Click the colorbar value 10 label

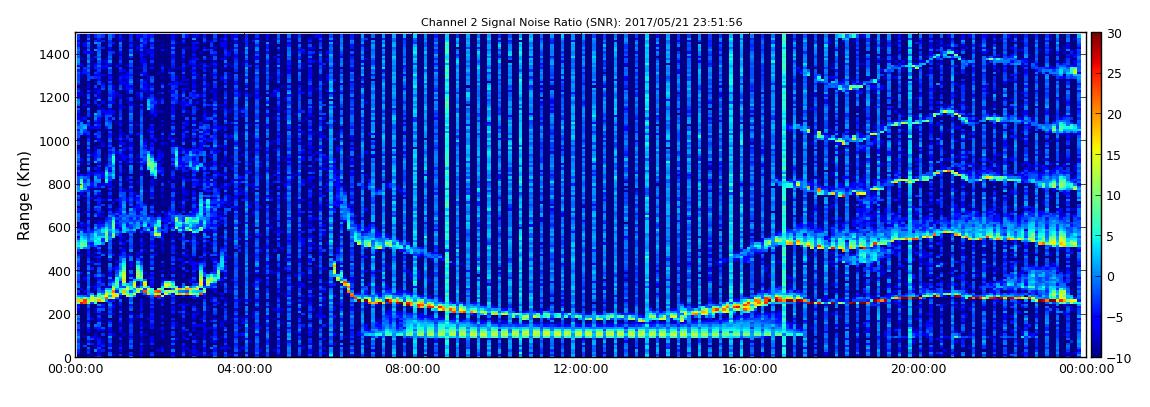coord(1113,195)
